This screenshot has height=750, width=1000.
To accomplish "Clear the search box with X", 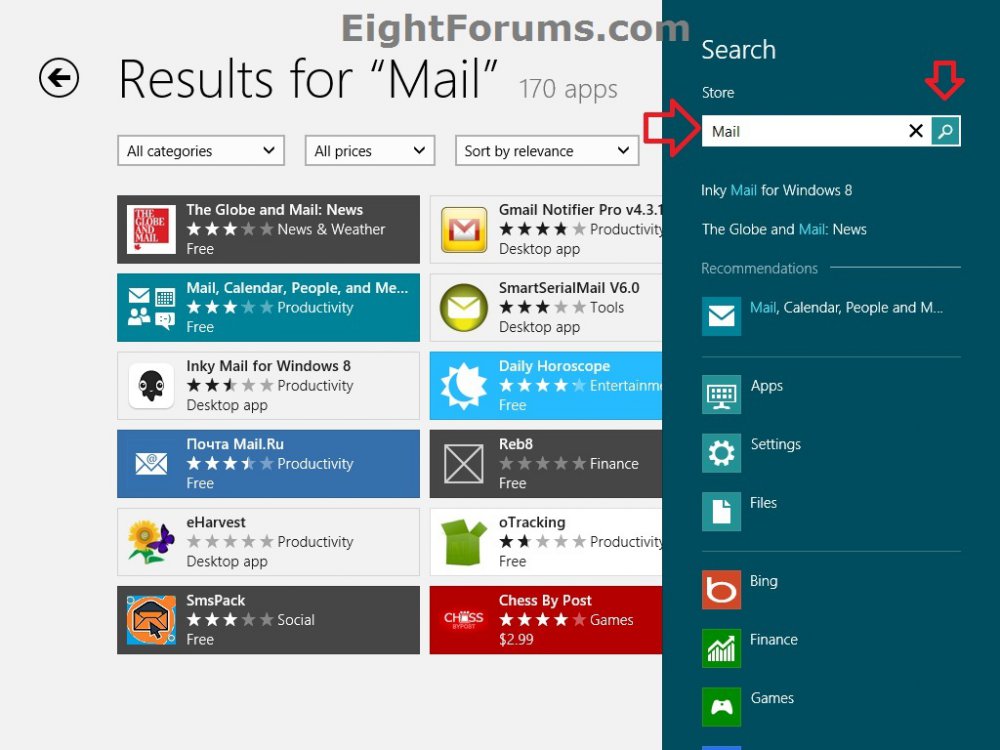I will point(915,131).
